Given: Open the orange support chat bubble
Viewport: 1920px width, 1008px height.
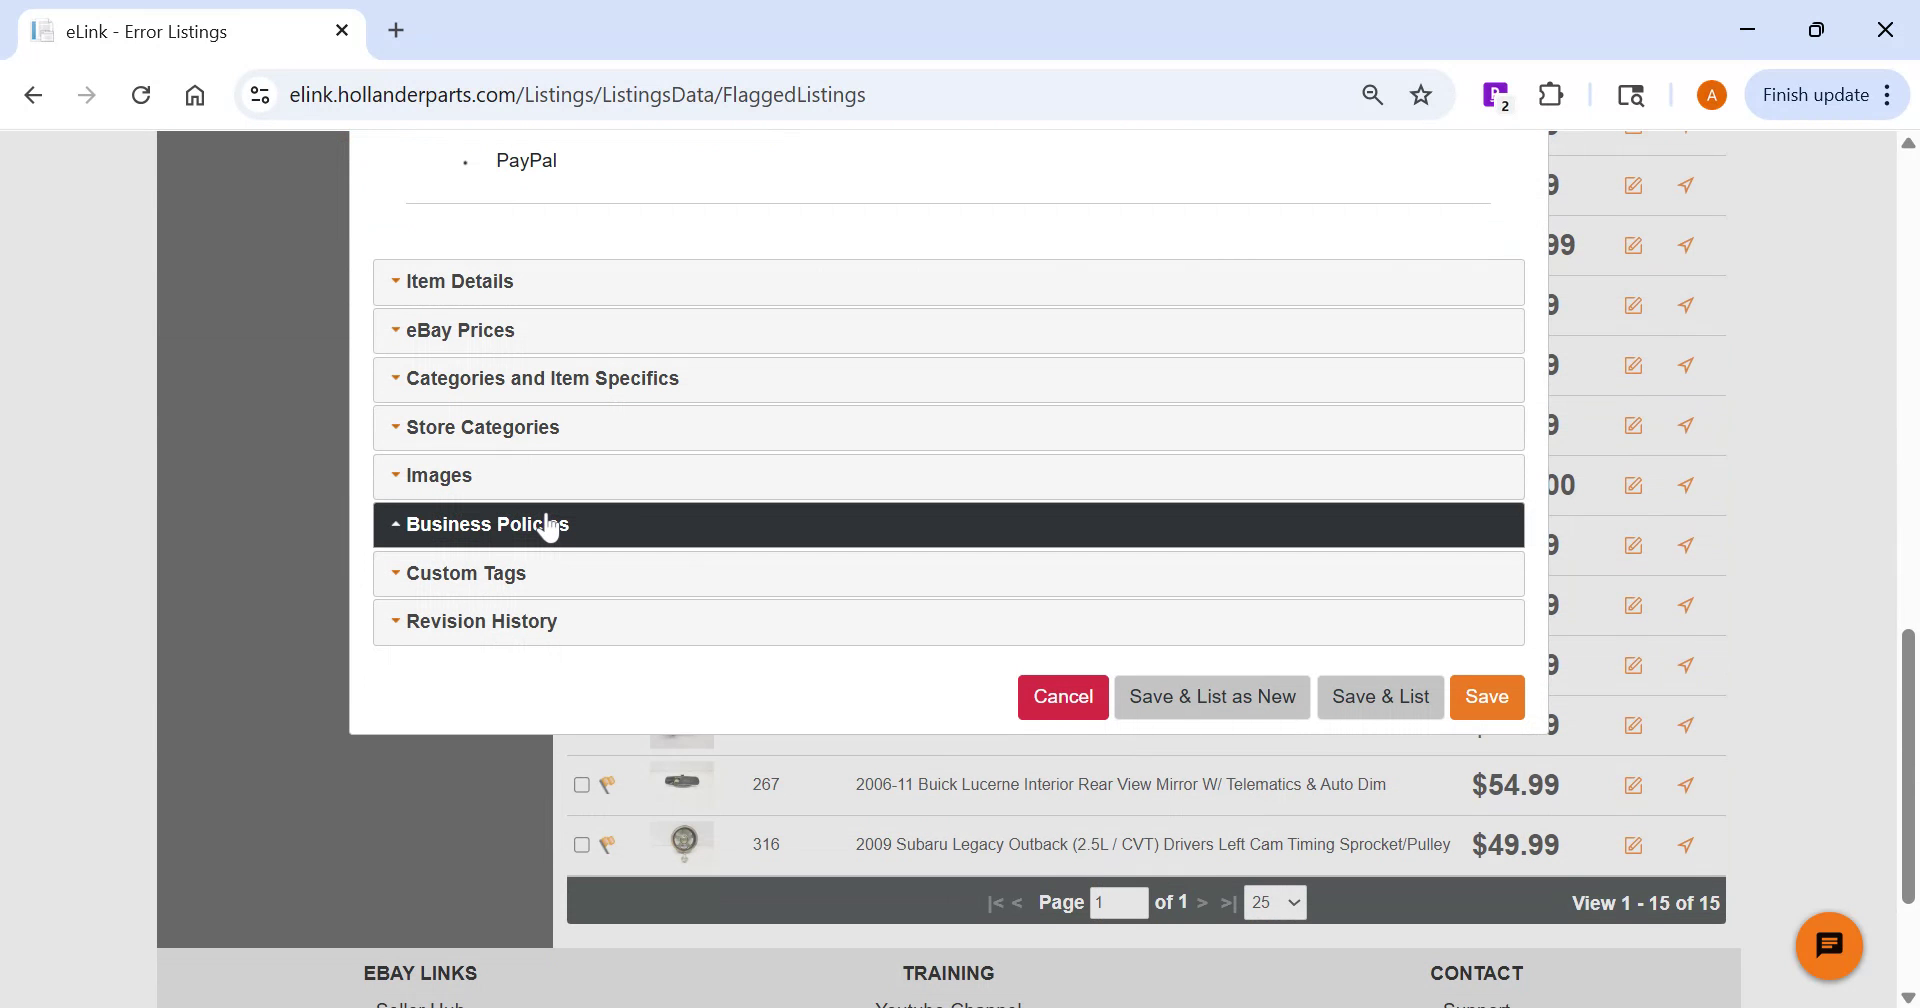Looking at the screenshot, I should pyautogui.click(x=1829, y=944).
